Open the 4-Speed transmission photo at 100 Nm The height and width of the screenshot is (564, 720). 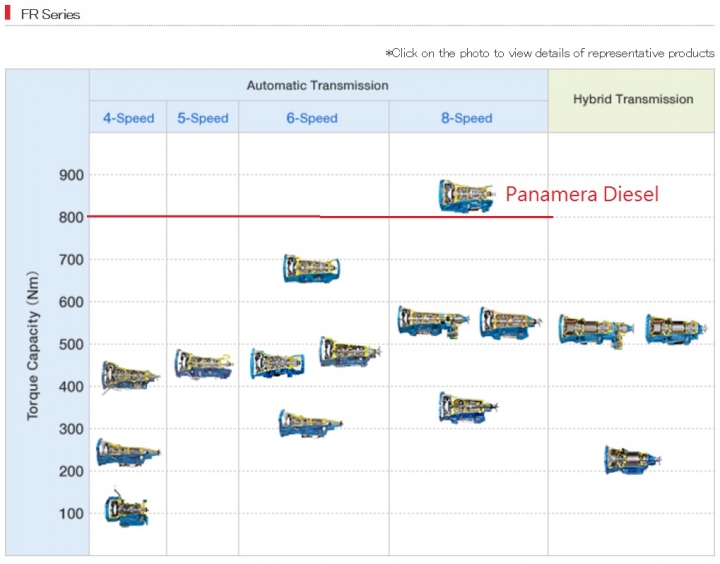127,508
